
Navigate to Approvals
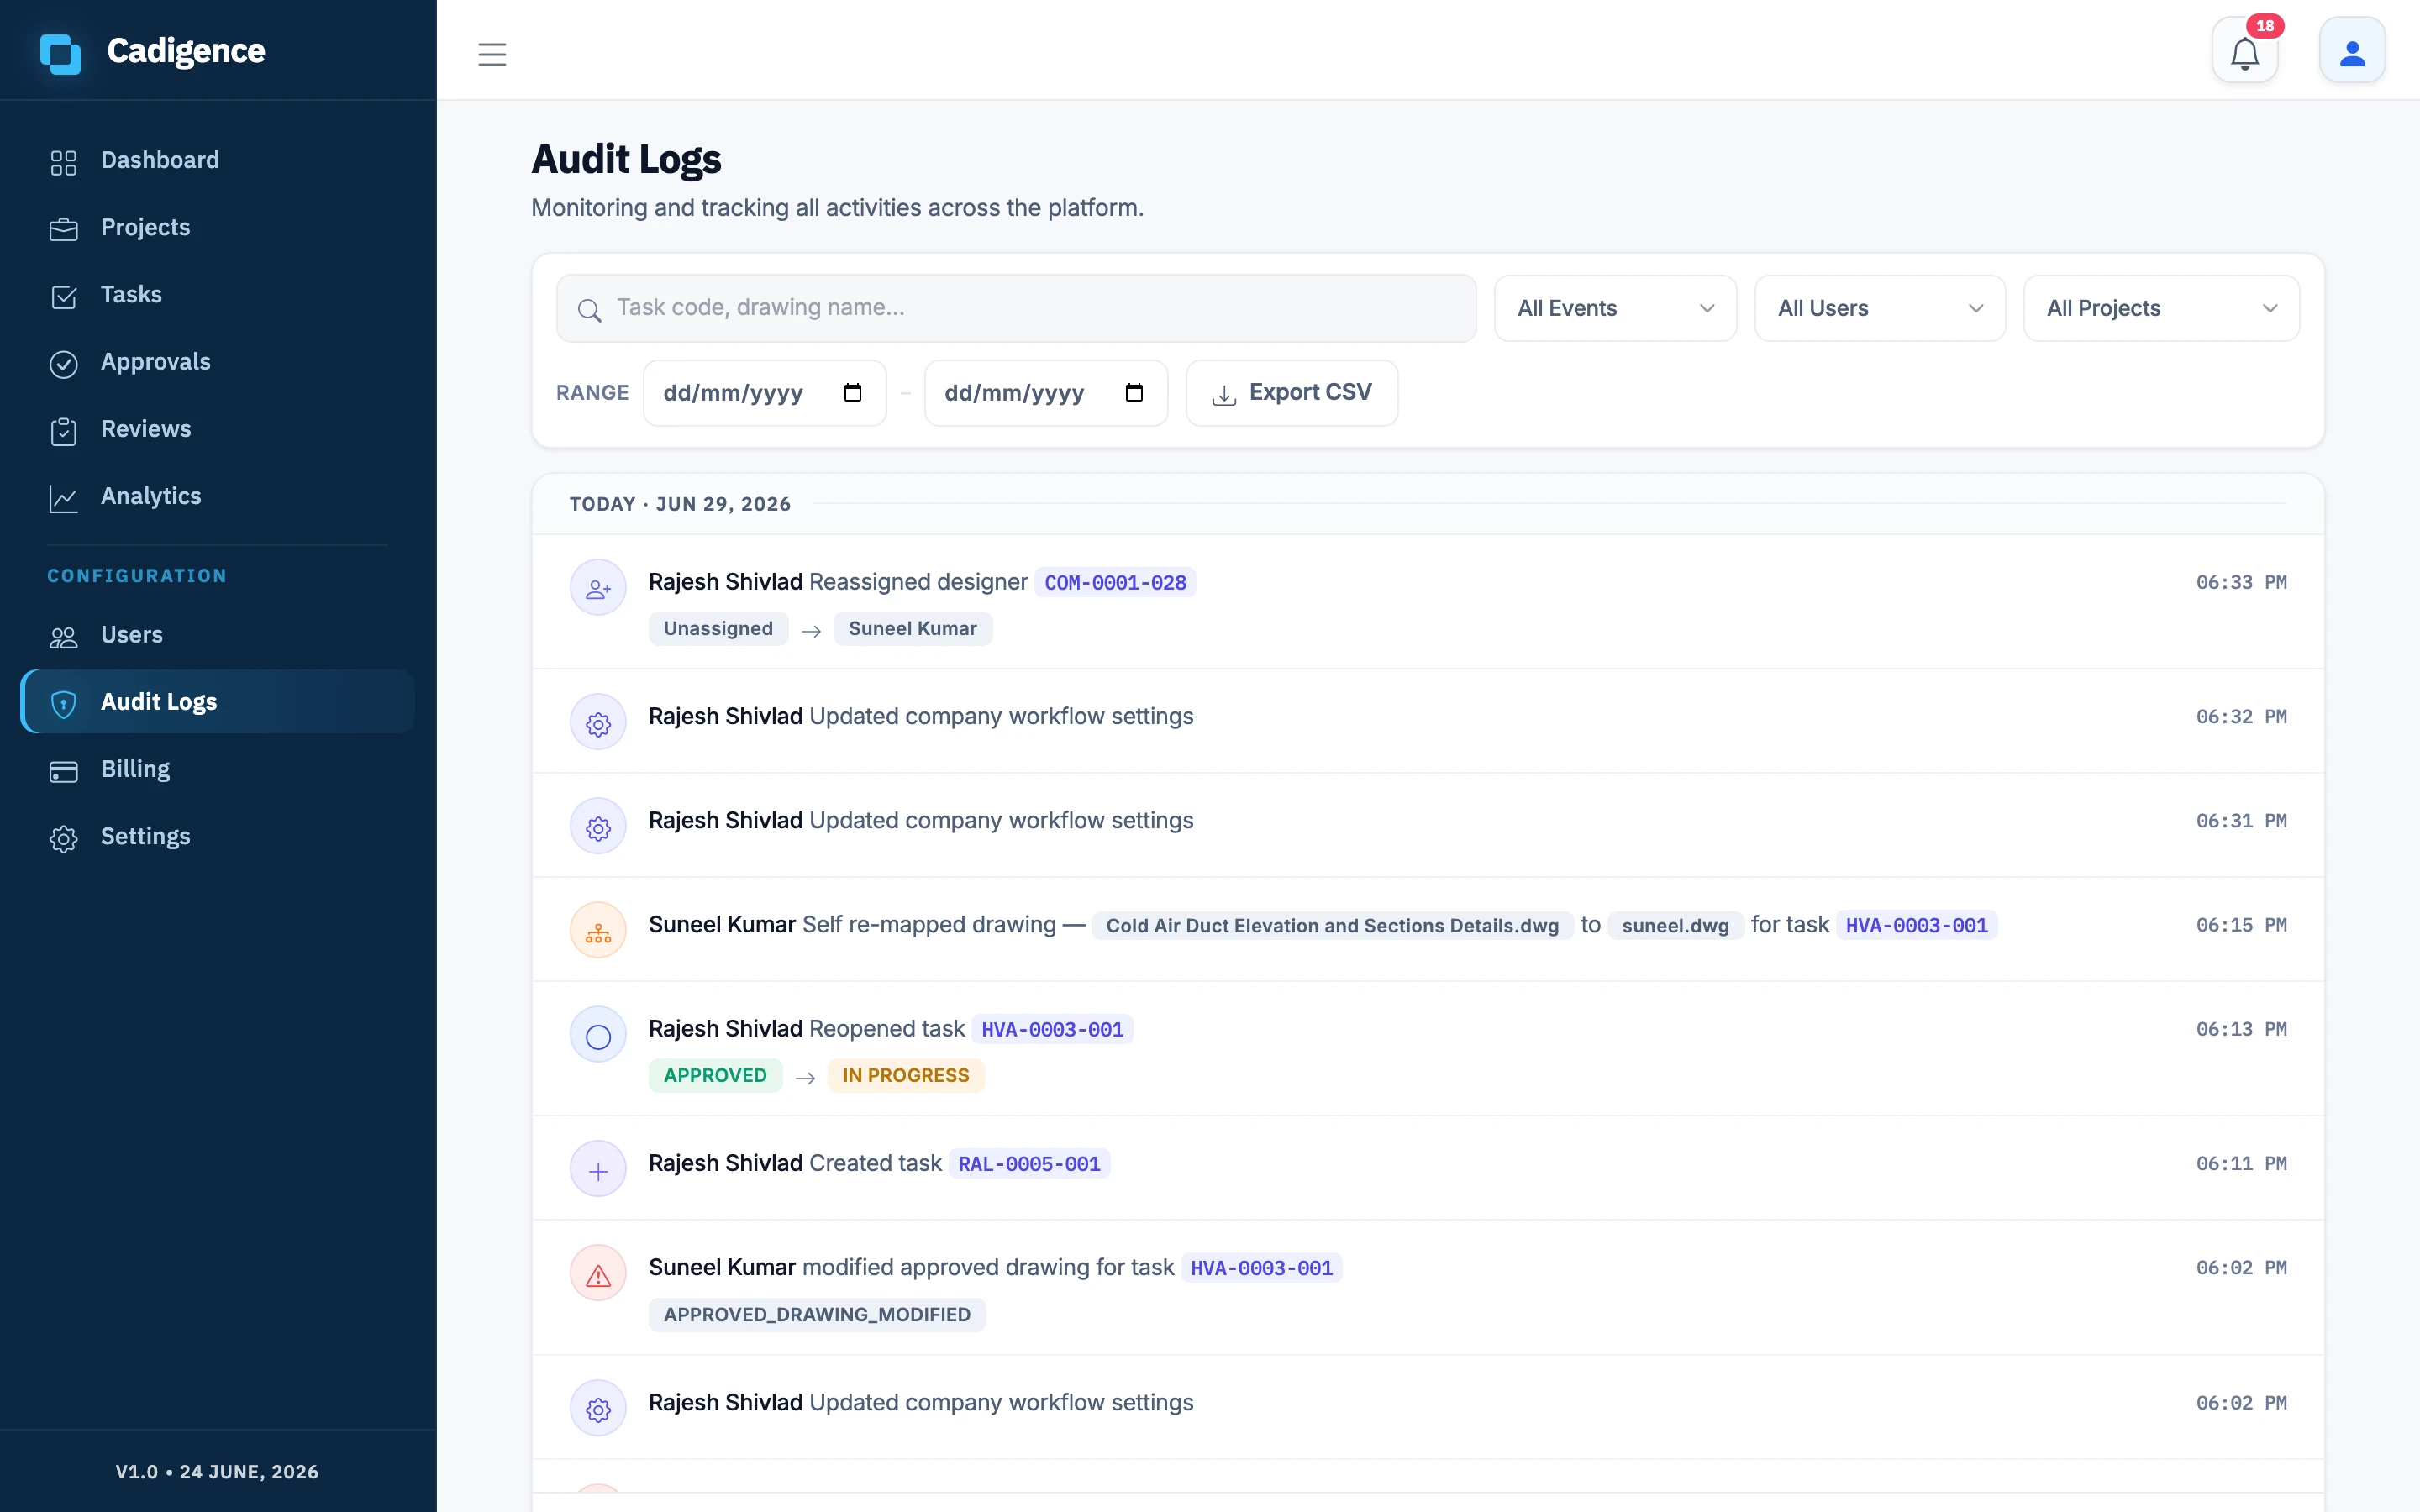218,362
